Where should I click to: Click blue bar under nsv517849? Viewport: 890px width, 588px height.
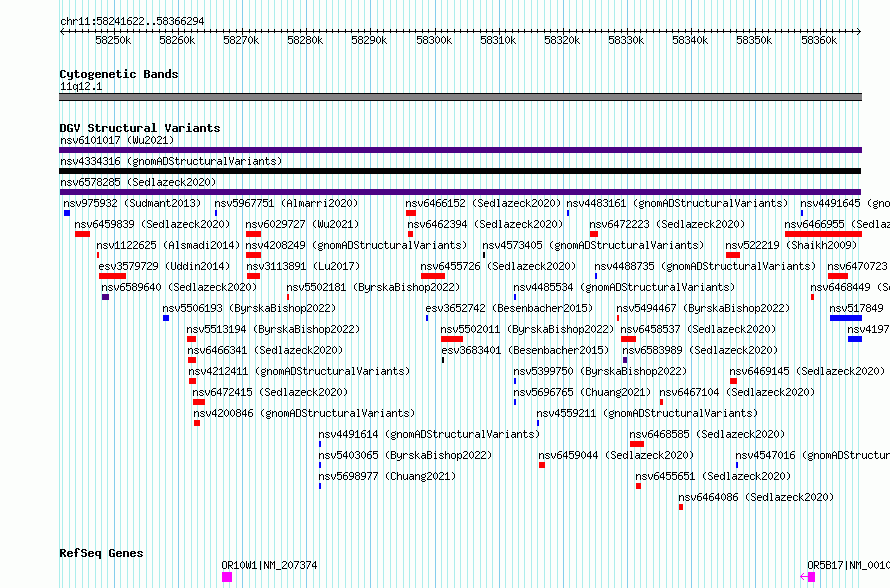pyautogui.click(x=846, y=318)
